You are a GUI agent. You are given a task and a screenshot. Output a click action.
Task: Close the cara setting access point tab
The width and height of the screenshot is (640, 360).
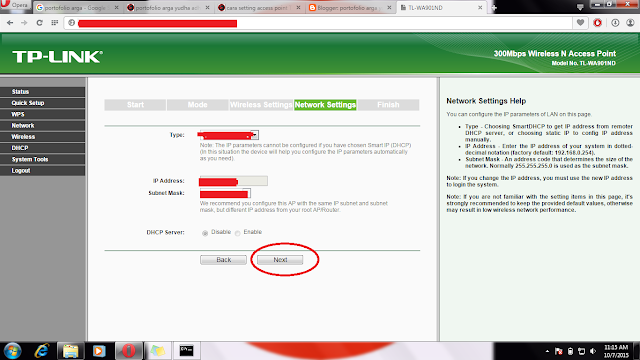point(298,8)
